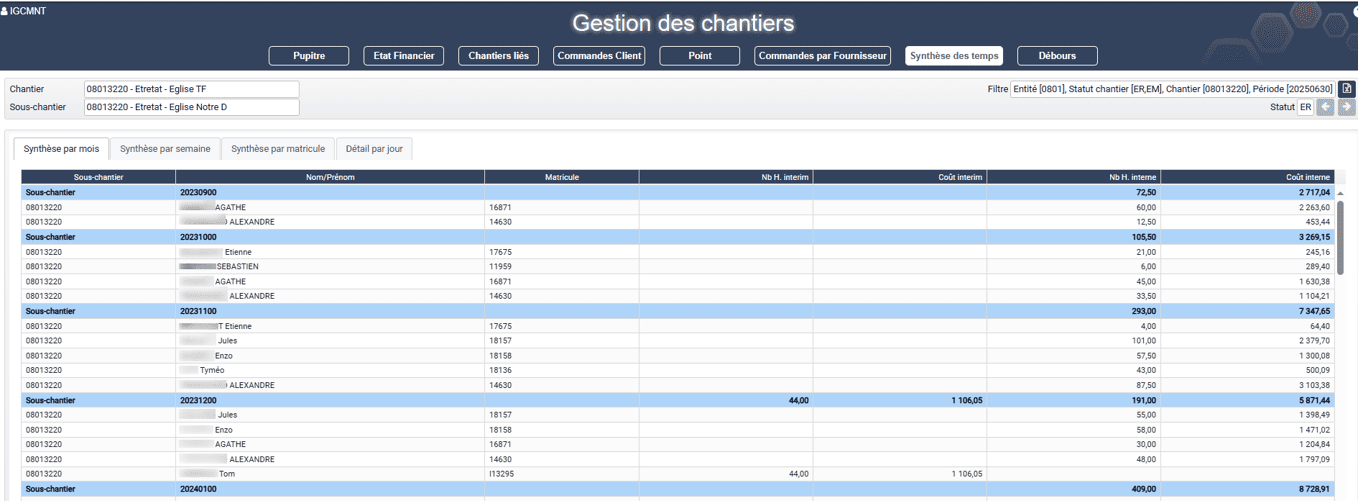The height and width of the screenshot is (501, 1358).
Task: Click cost value 2 263,60
Action: pos(1314,207)
